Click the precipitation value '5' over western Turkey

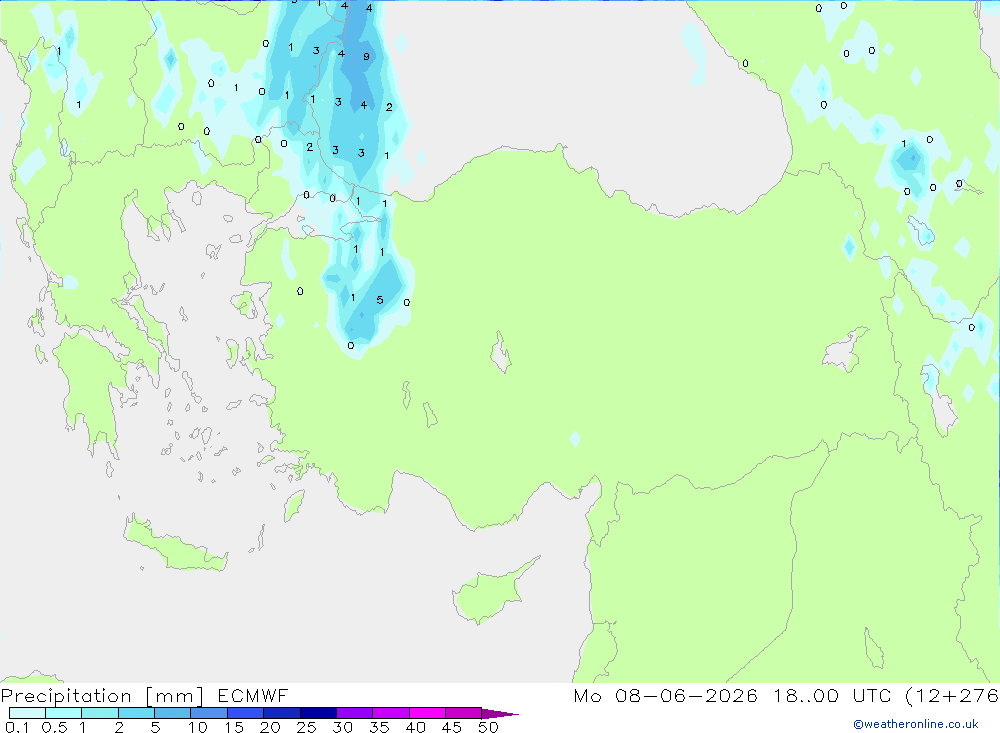(379, 300)
